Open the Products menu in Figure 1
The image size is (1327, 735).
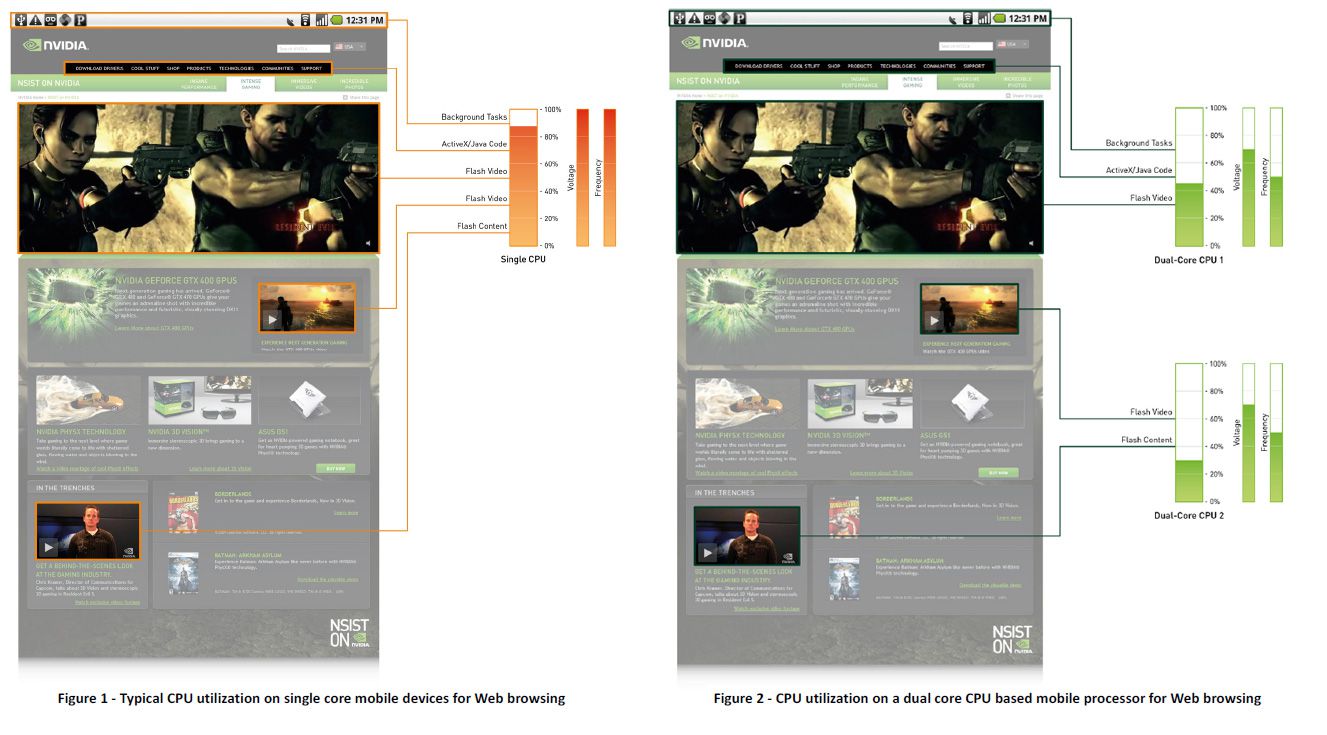(199, 68)
